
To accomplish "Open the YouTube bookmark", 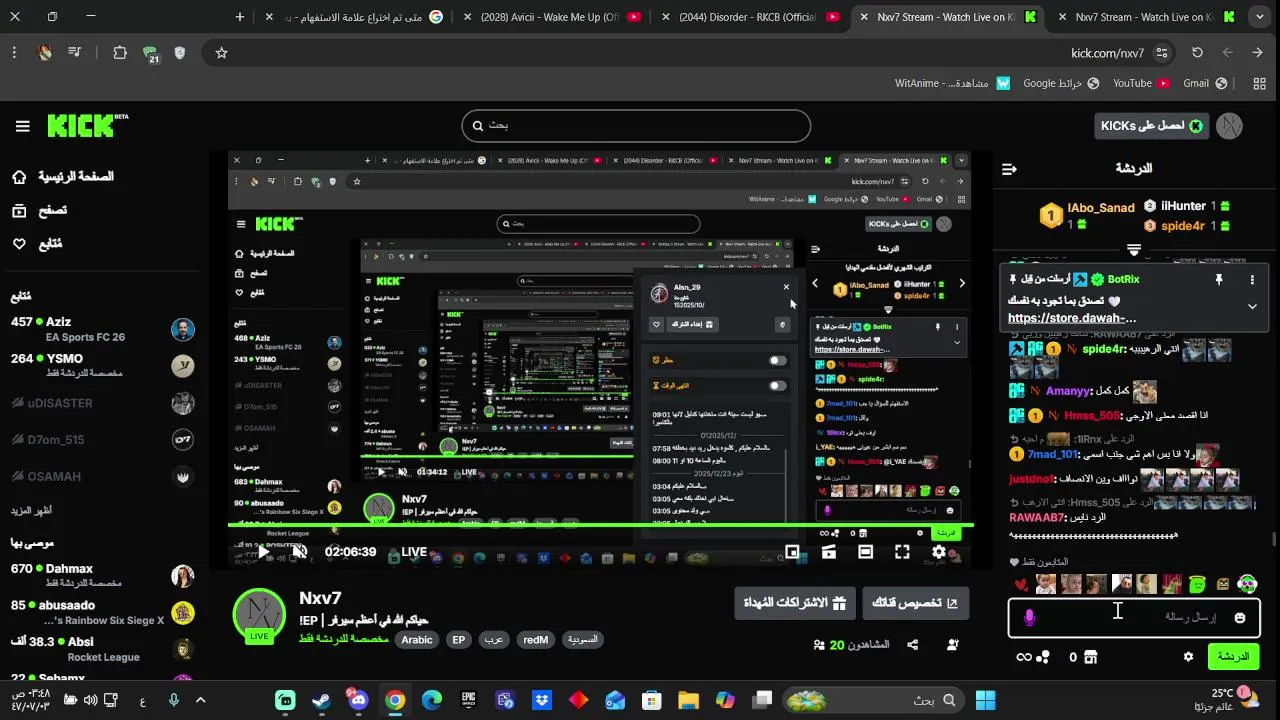I will pos(1141,84).
